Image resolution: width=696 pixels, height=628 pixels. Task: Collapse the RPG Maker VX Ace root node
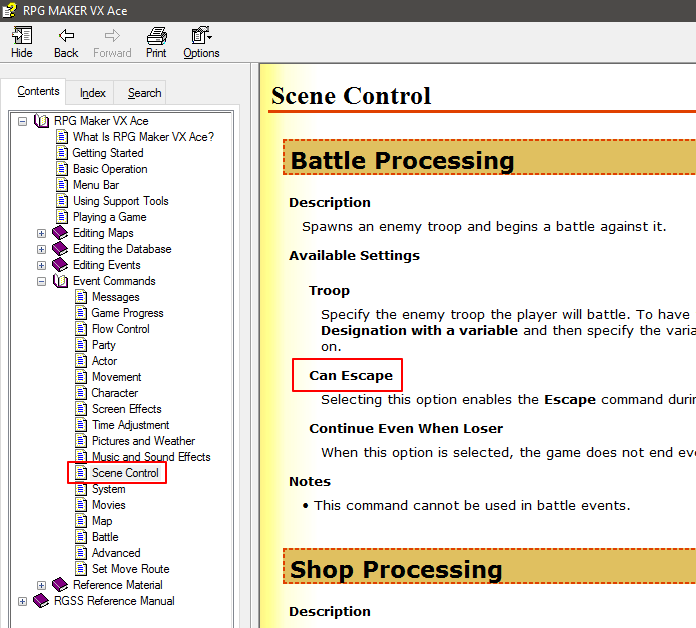22,121
